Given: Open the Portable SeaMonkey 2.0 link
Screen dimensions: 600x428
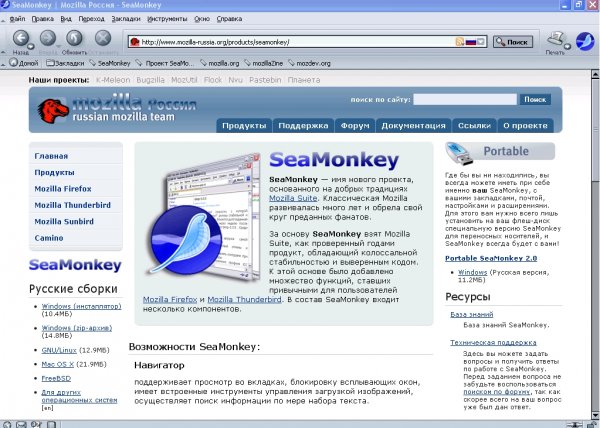Looking at the screenshot, I should click(x=491, y=258).
